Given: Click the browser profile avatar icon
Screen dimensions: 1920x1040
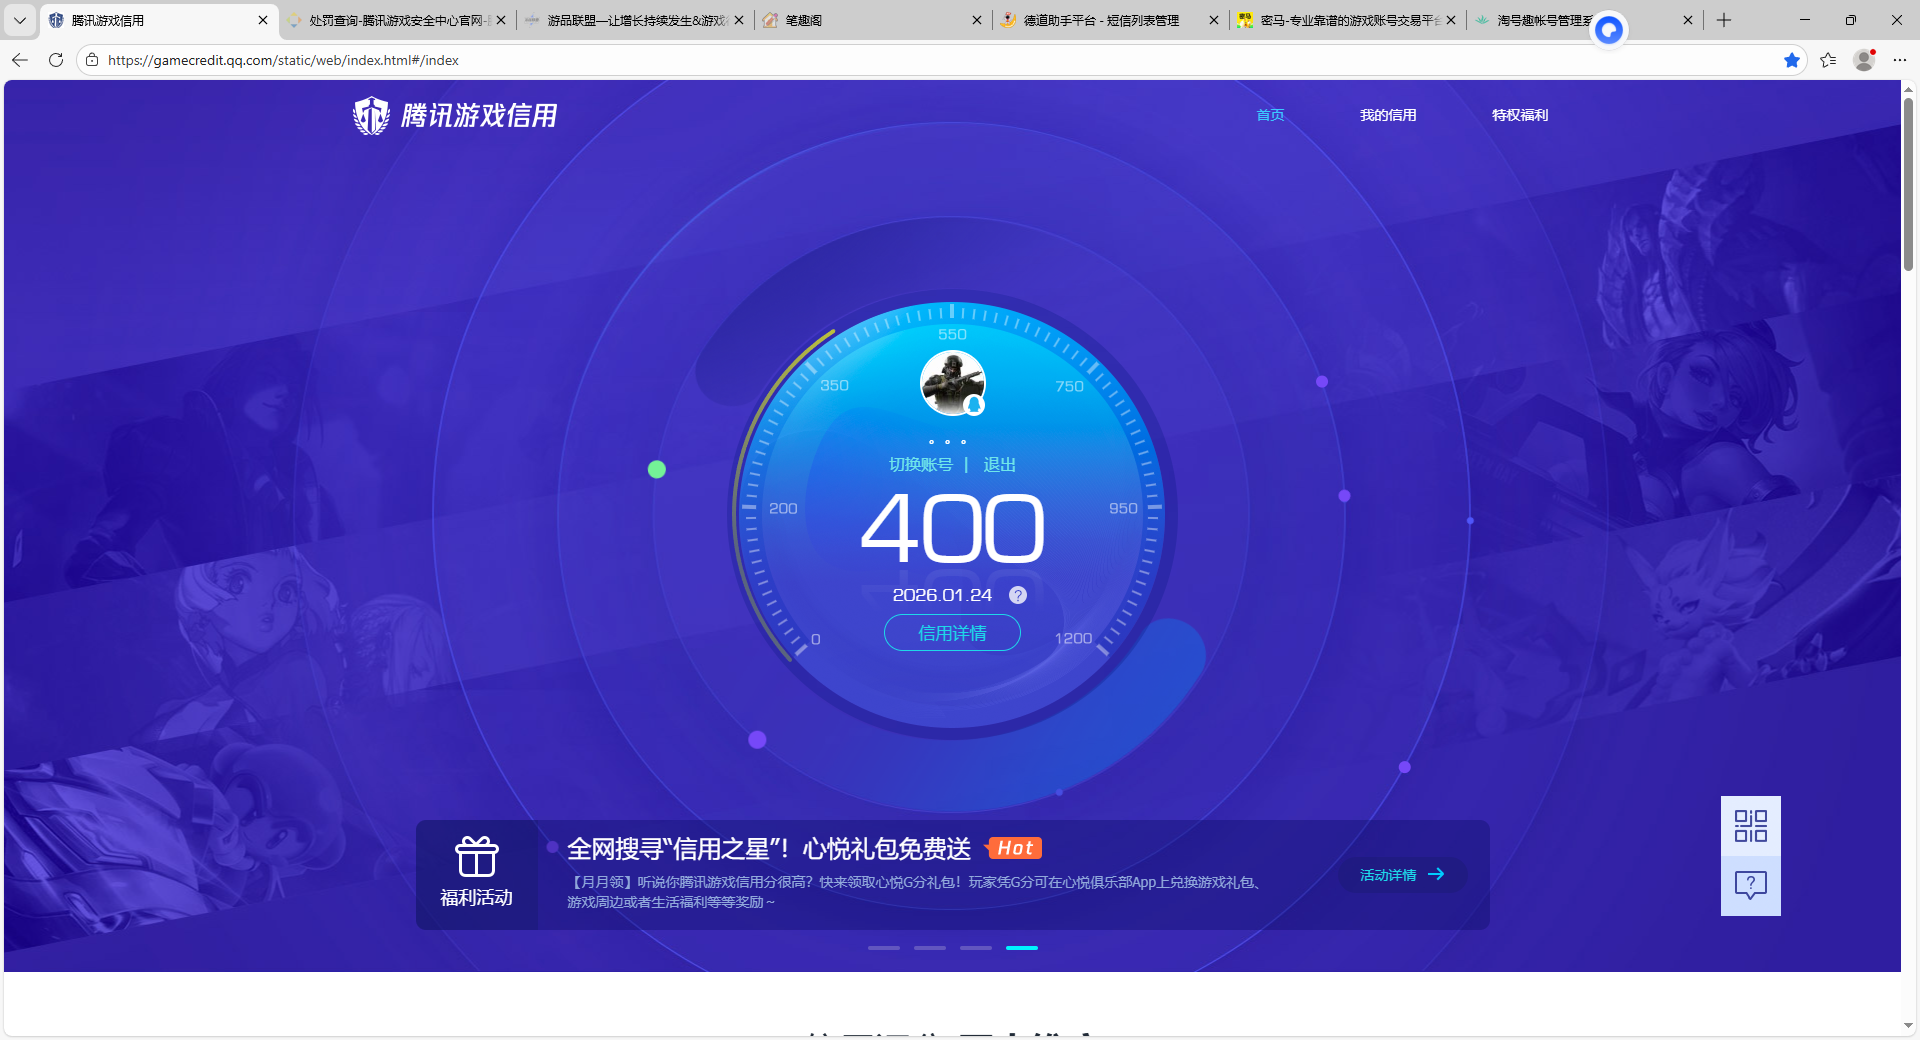Looking at the screenshot, I should (1863, 60).
